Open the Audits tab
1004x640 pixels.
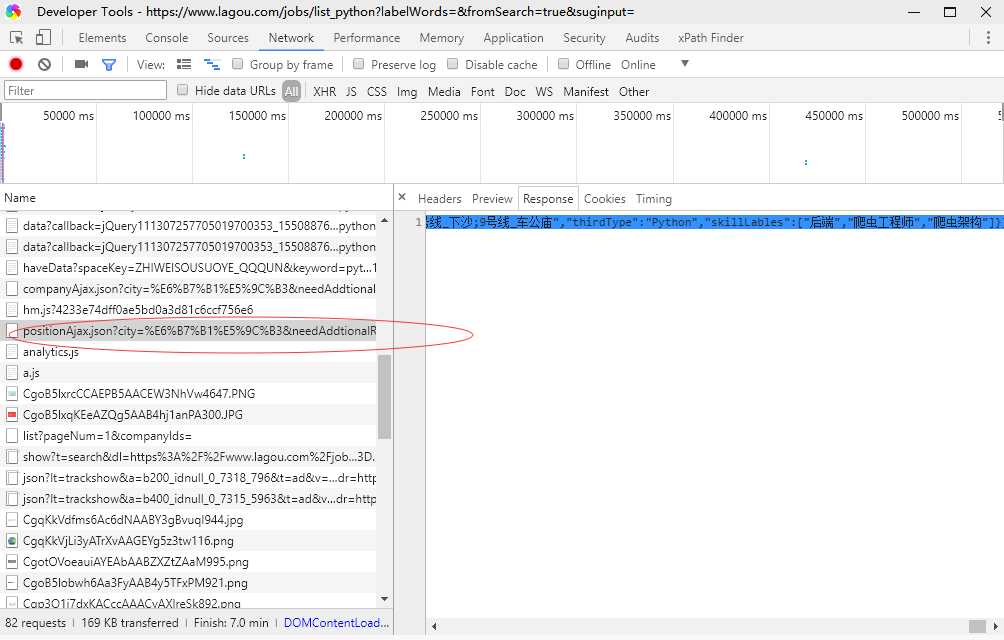[x=642, y=38]
